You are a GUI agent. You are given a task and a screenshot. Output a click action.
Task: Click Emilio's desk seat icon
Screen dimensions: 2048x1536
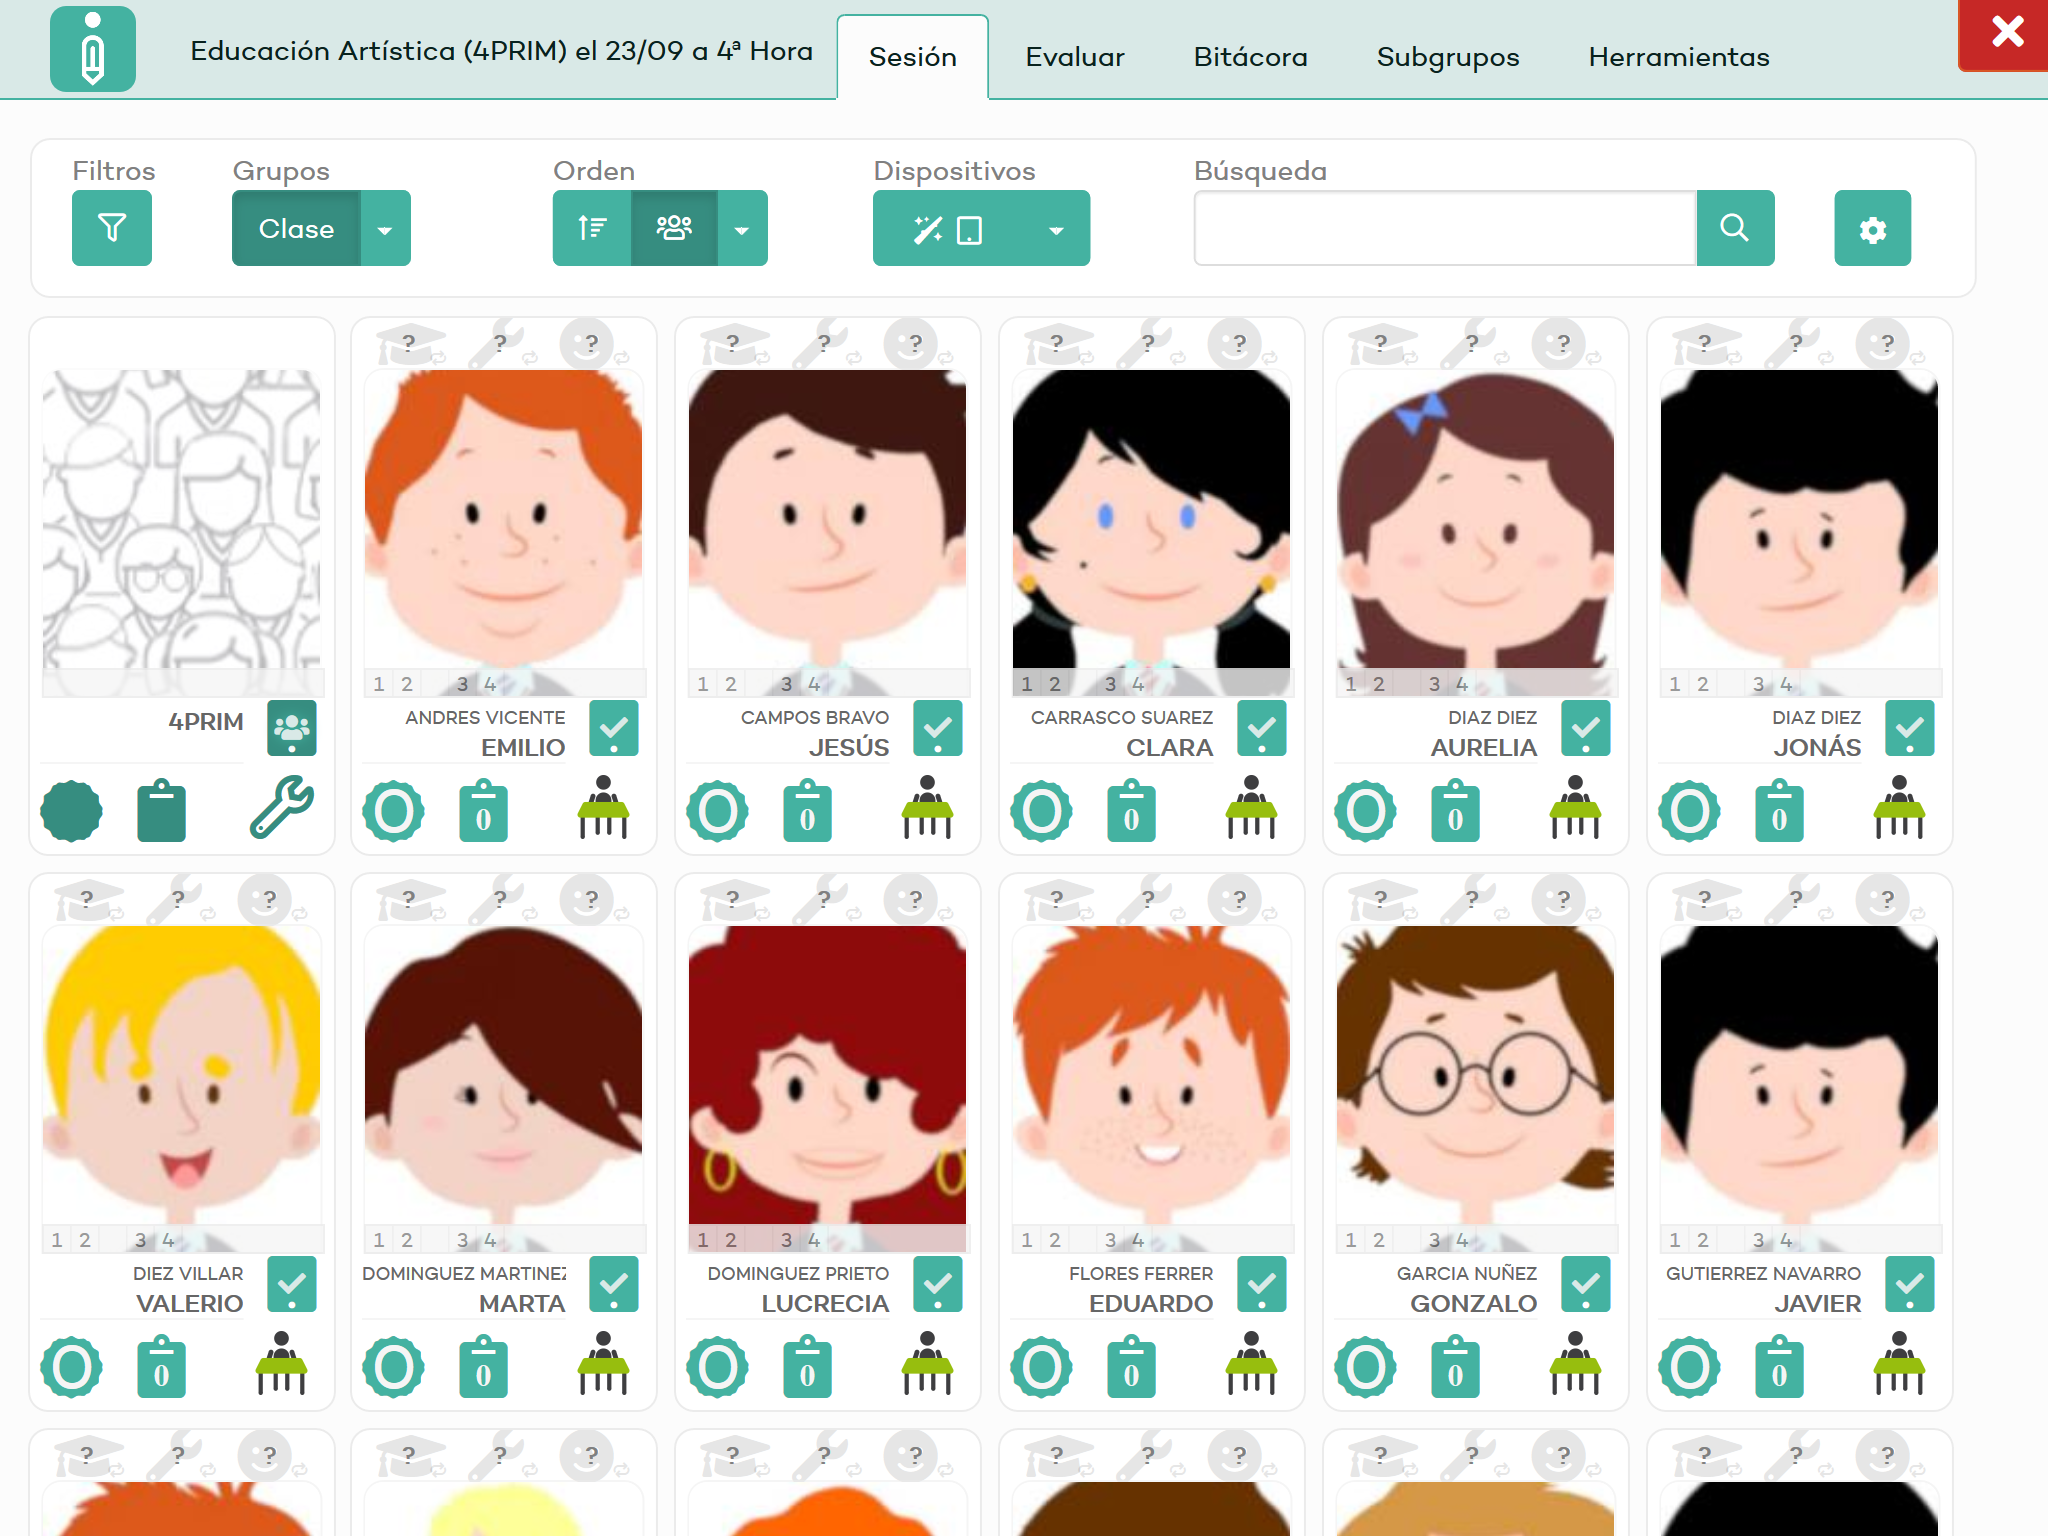pos(604,806)
